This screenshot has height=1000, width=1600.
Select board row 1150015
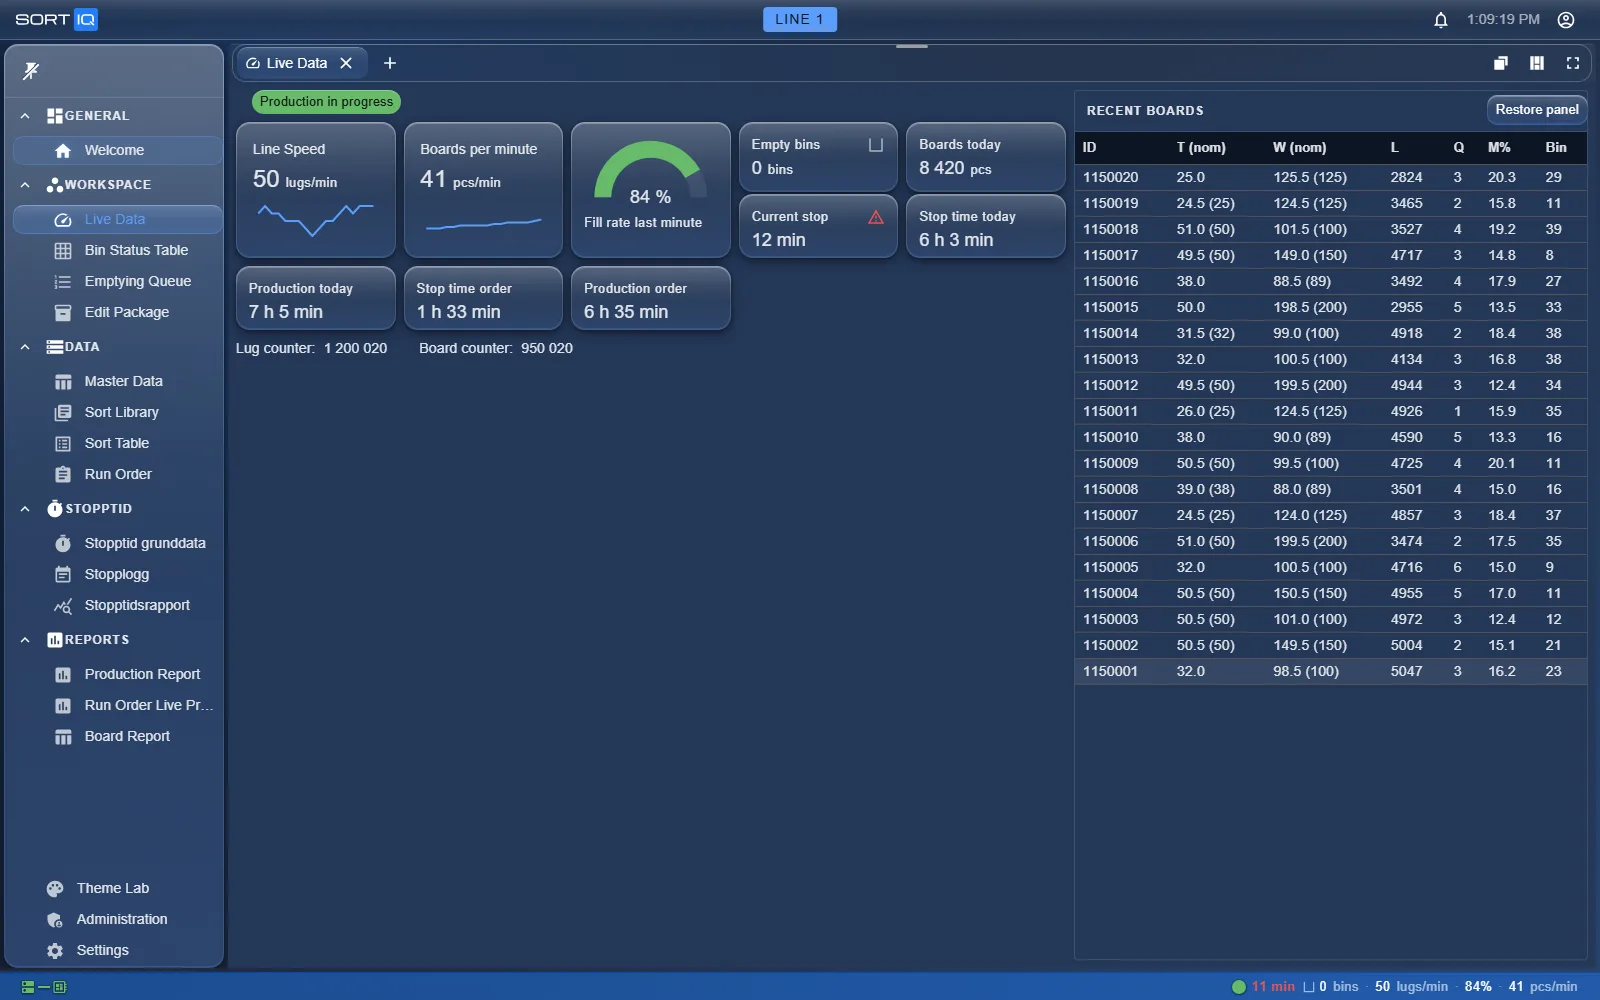pyautogui.click(x=1331, y=307)
